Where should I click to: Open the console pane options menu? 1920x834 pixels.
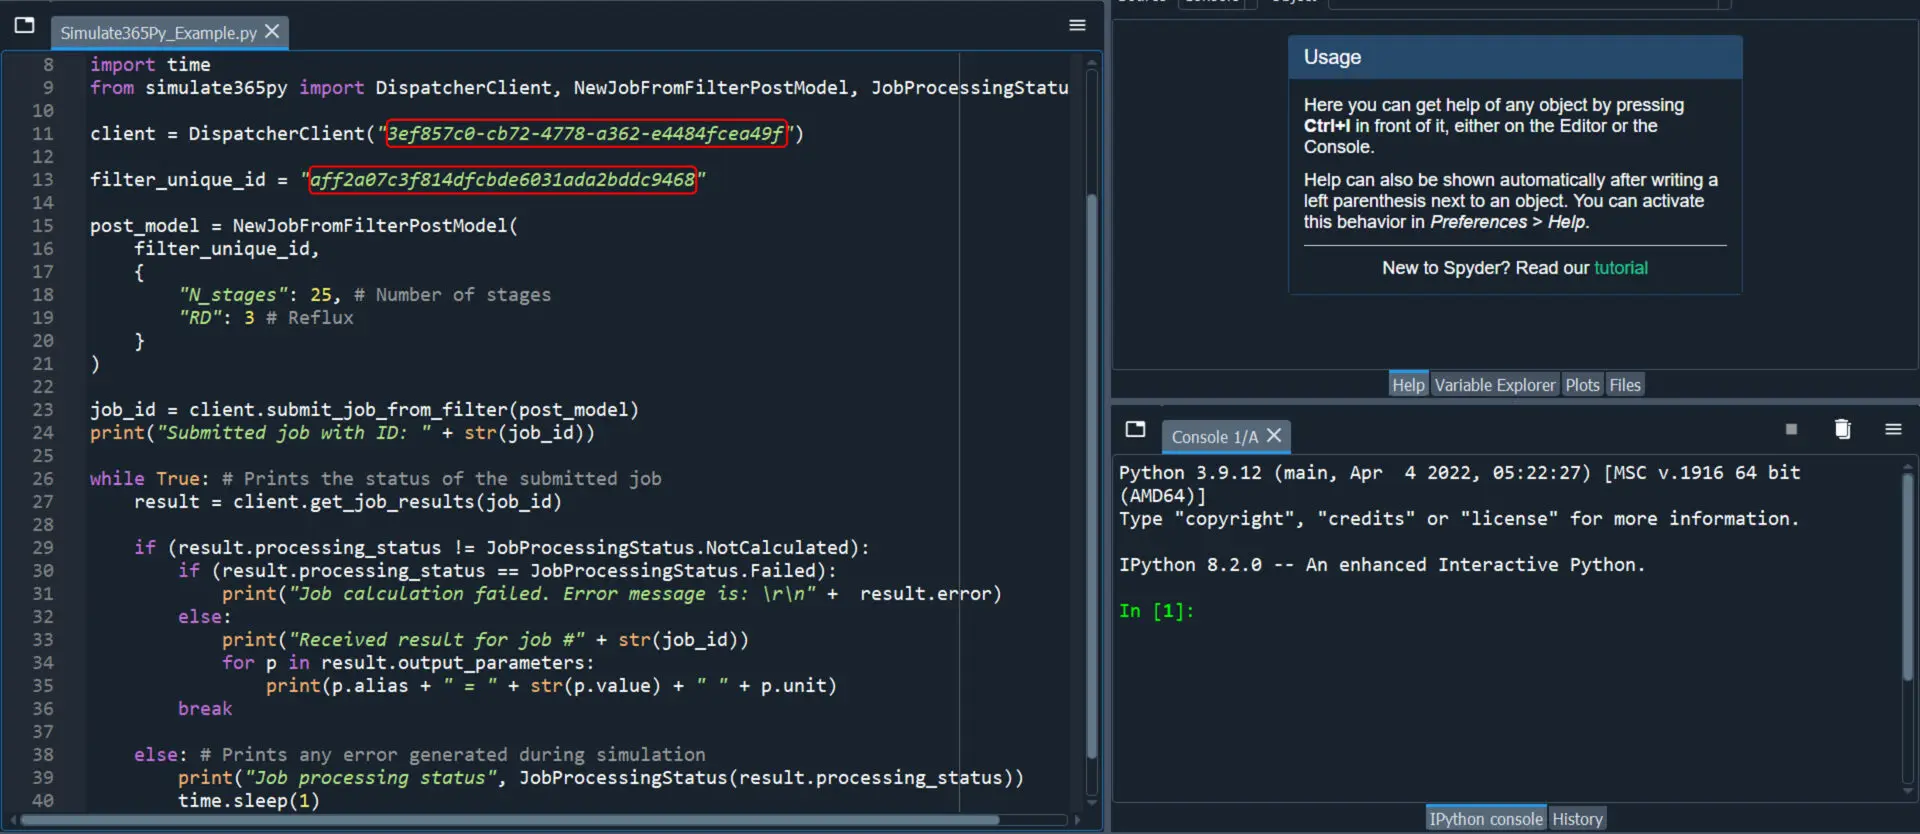[x=1893, y=429]
